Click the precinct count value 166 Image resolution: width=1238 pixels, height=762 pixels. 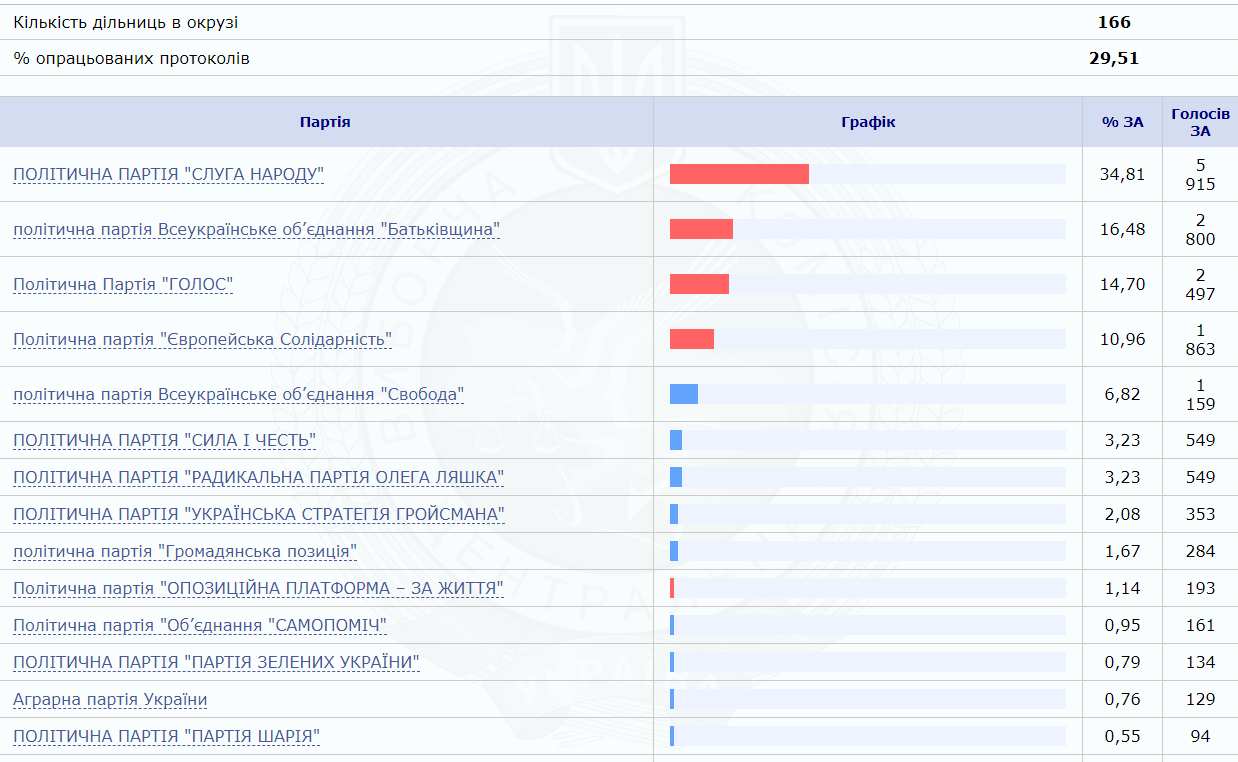pos(1114,22)
